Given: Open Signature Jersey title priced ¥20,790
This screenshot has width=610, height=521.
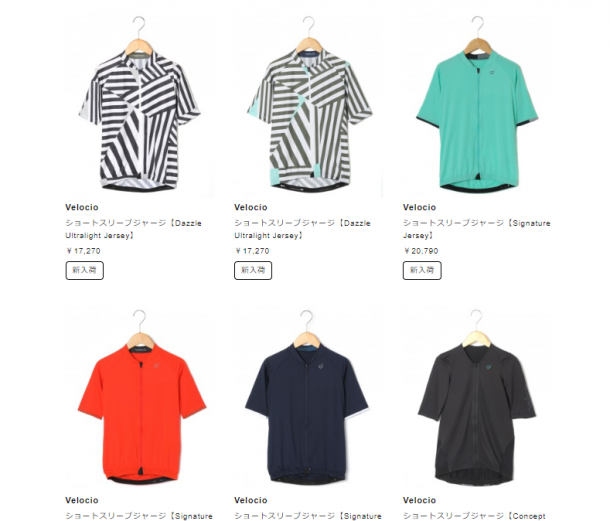Looking at the screenshot, I should tap(477, 229).
